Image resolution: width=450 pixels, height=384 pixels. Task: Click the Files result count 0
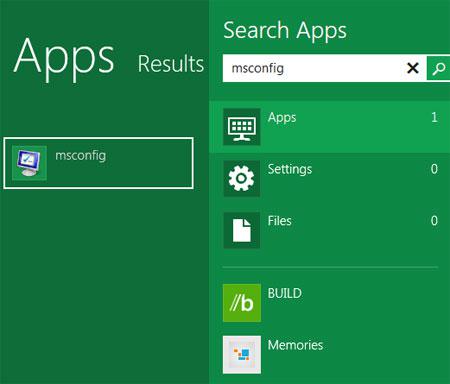point(434,221)
